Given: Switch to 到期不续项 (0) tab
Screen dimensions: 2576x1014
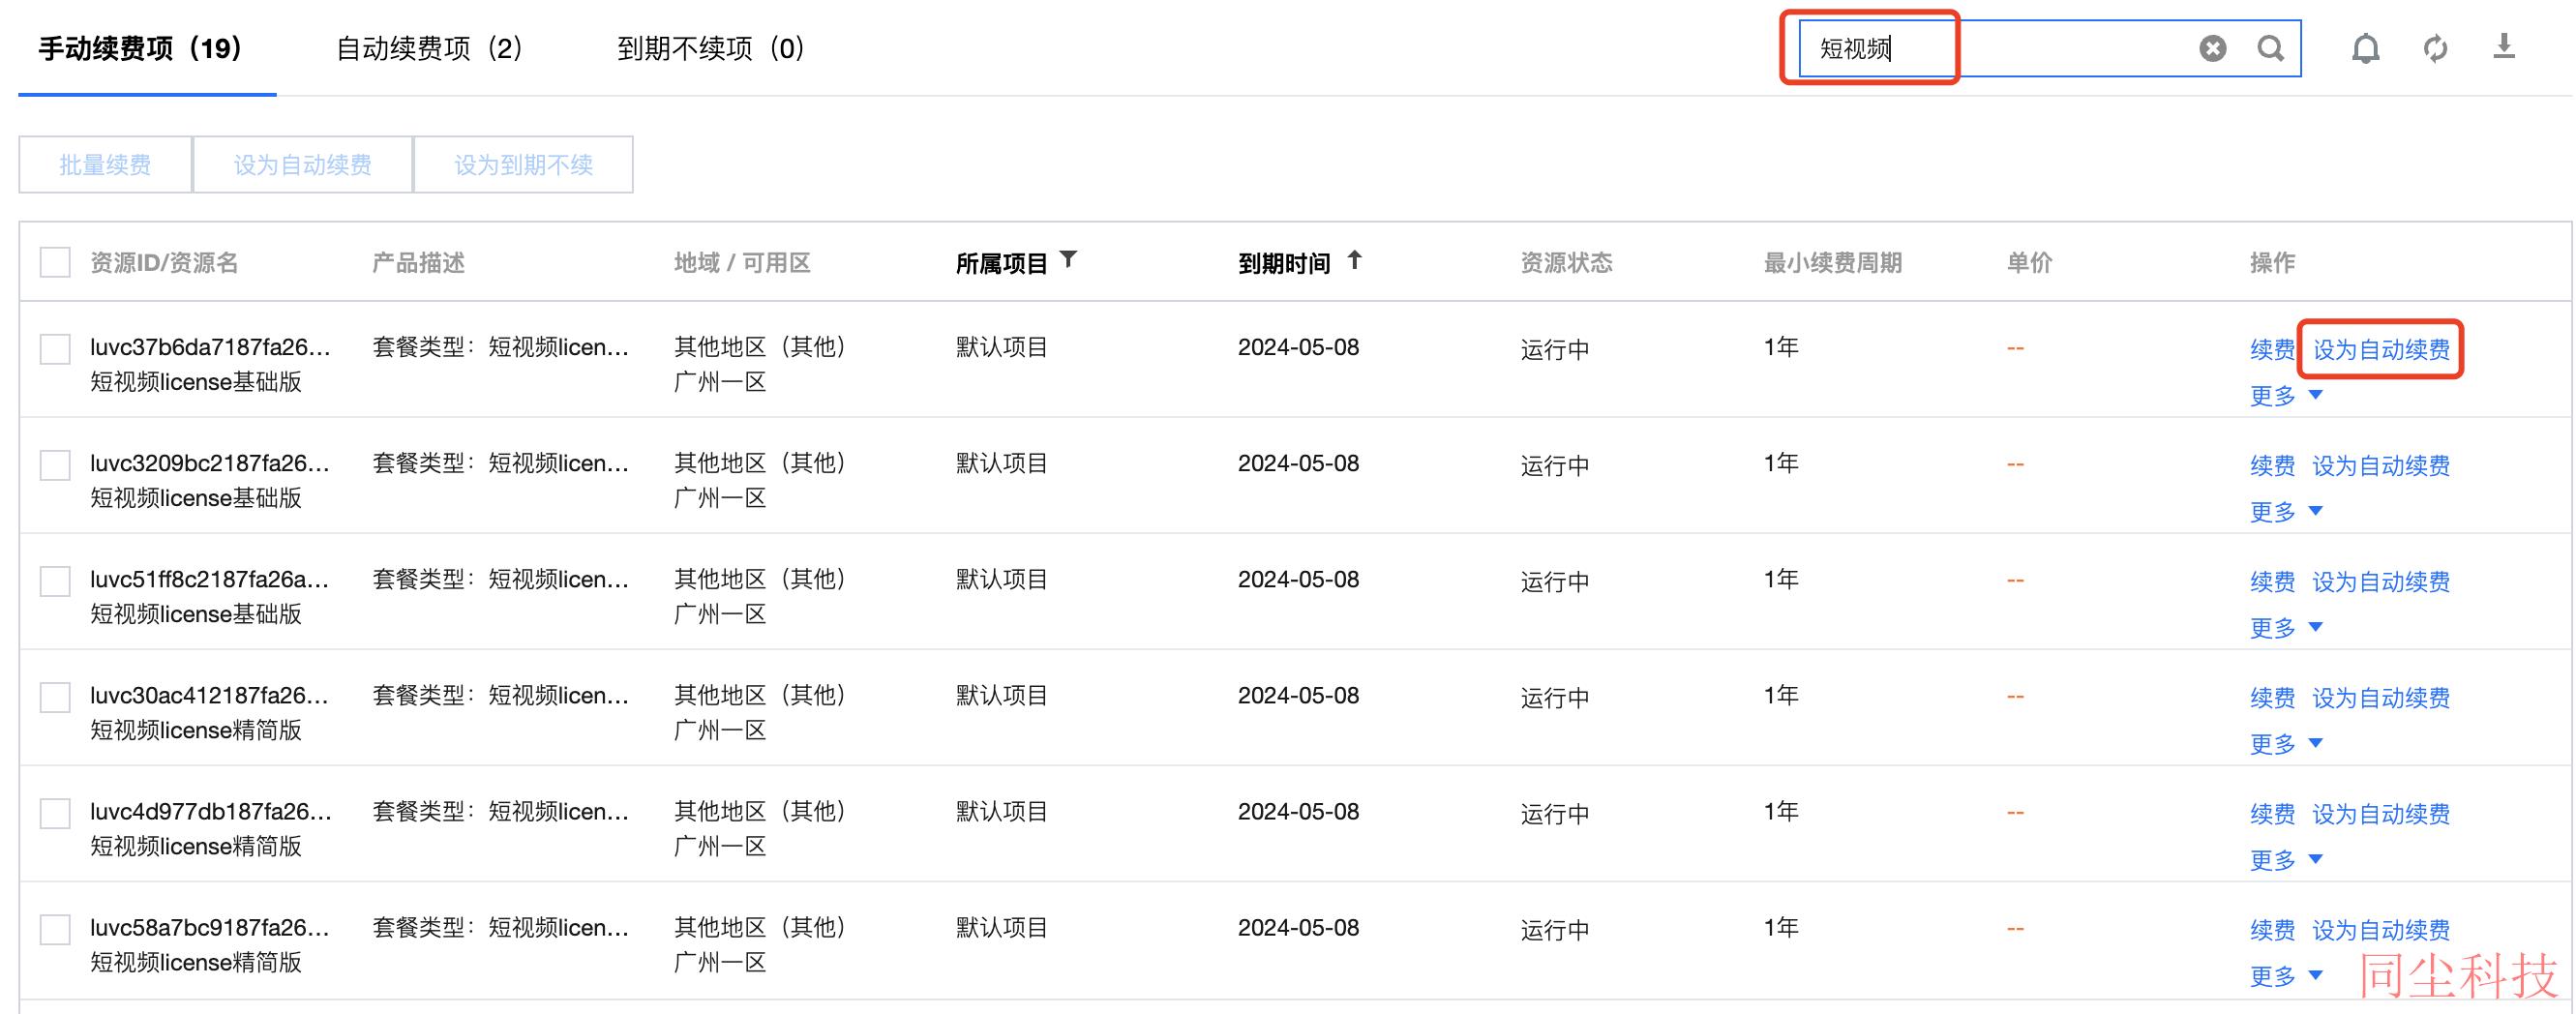Looking at the screenshot, I should 712,48.
